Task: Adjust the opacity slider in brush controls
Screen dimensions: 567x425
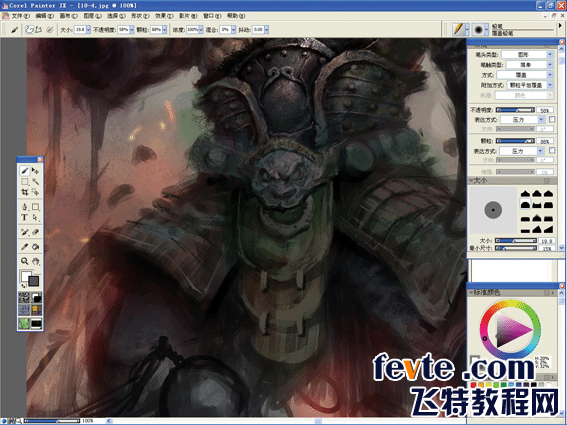Action: tap(515, 110)
